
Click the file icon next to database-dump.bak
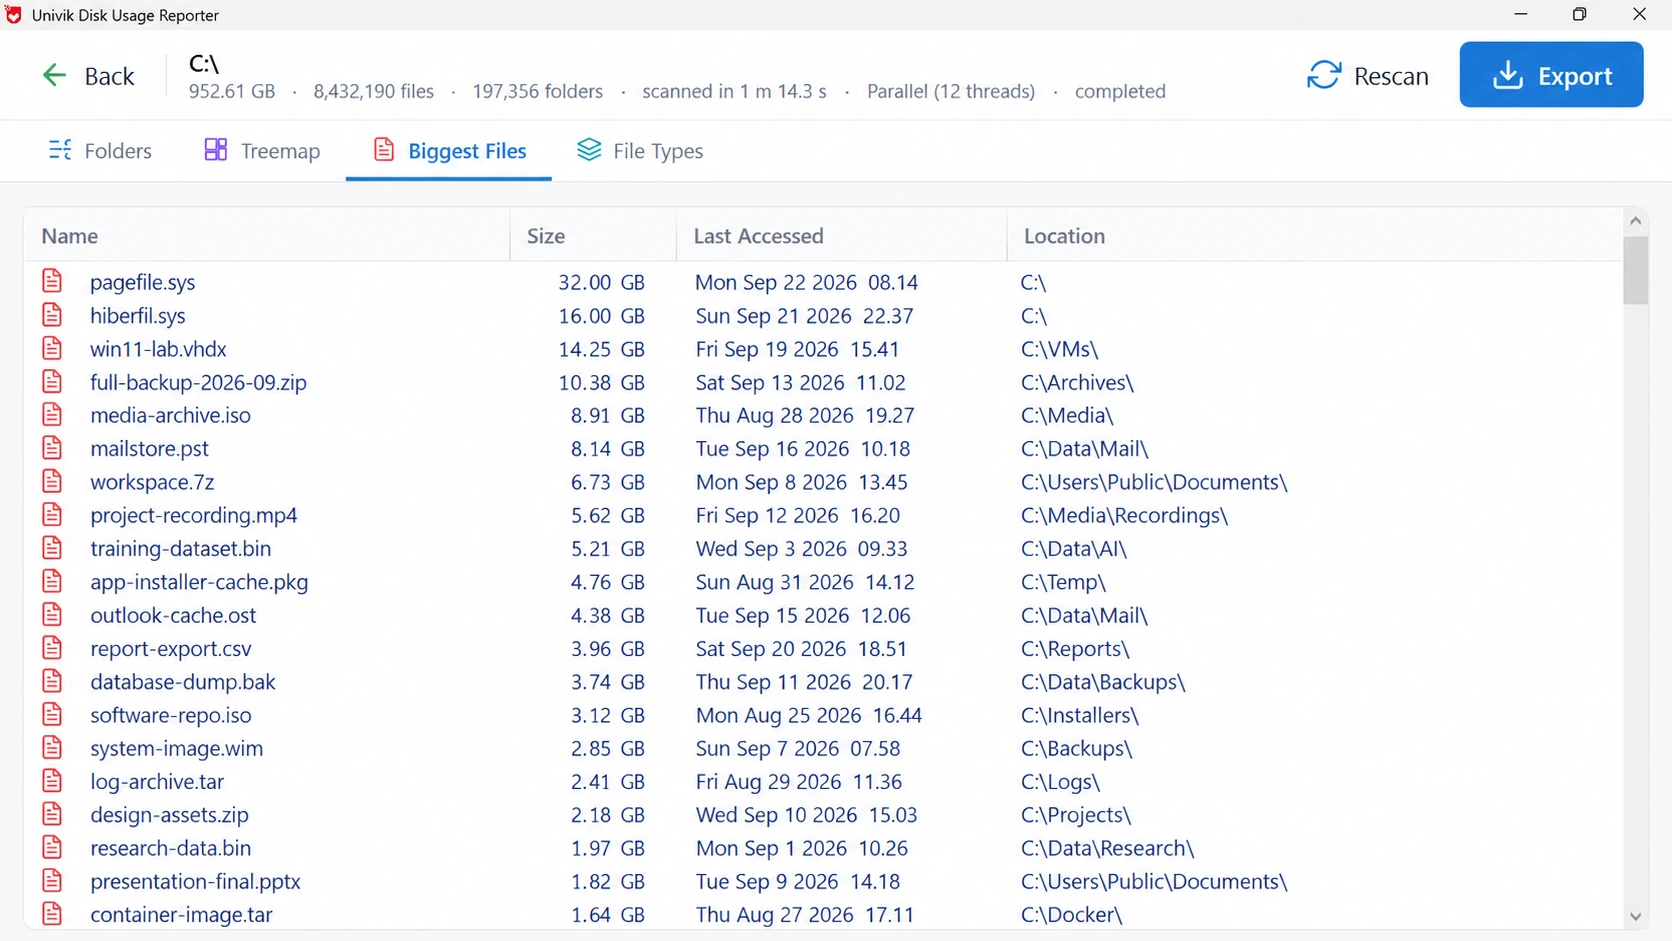pyautogui.click(x=52, y=681)
